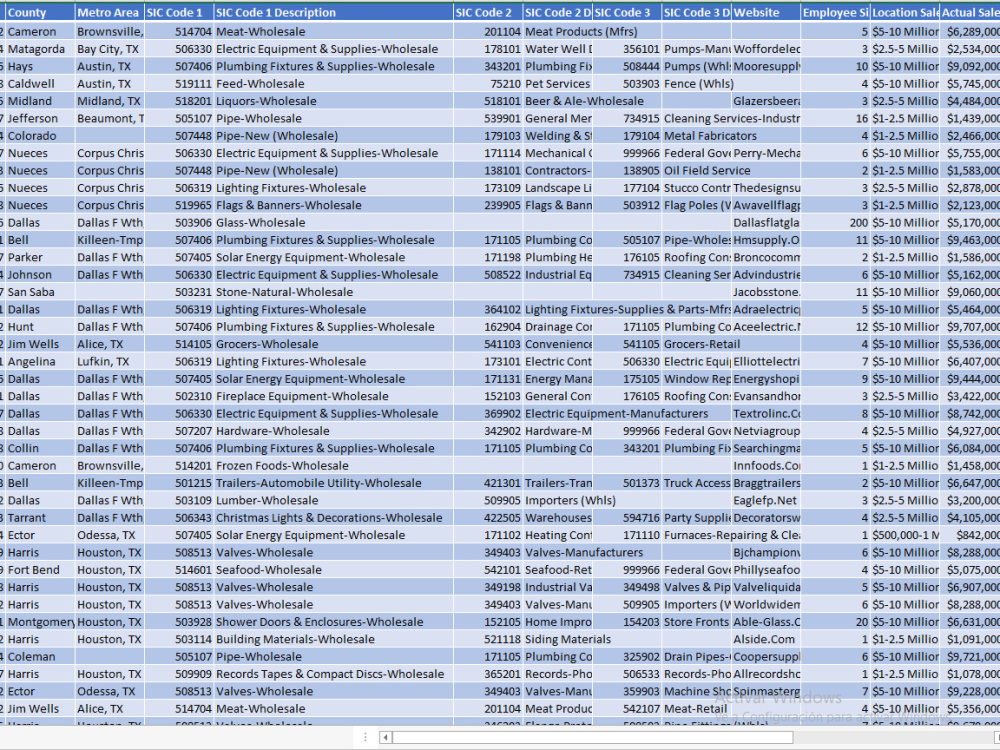Click the Eaglefp.Net website cell

coord(766,501)
